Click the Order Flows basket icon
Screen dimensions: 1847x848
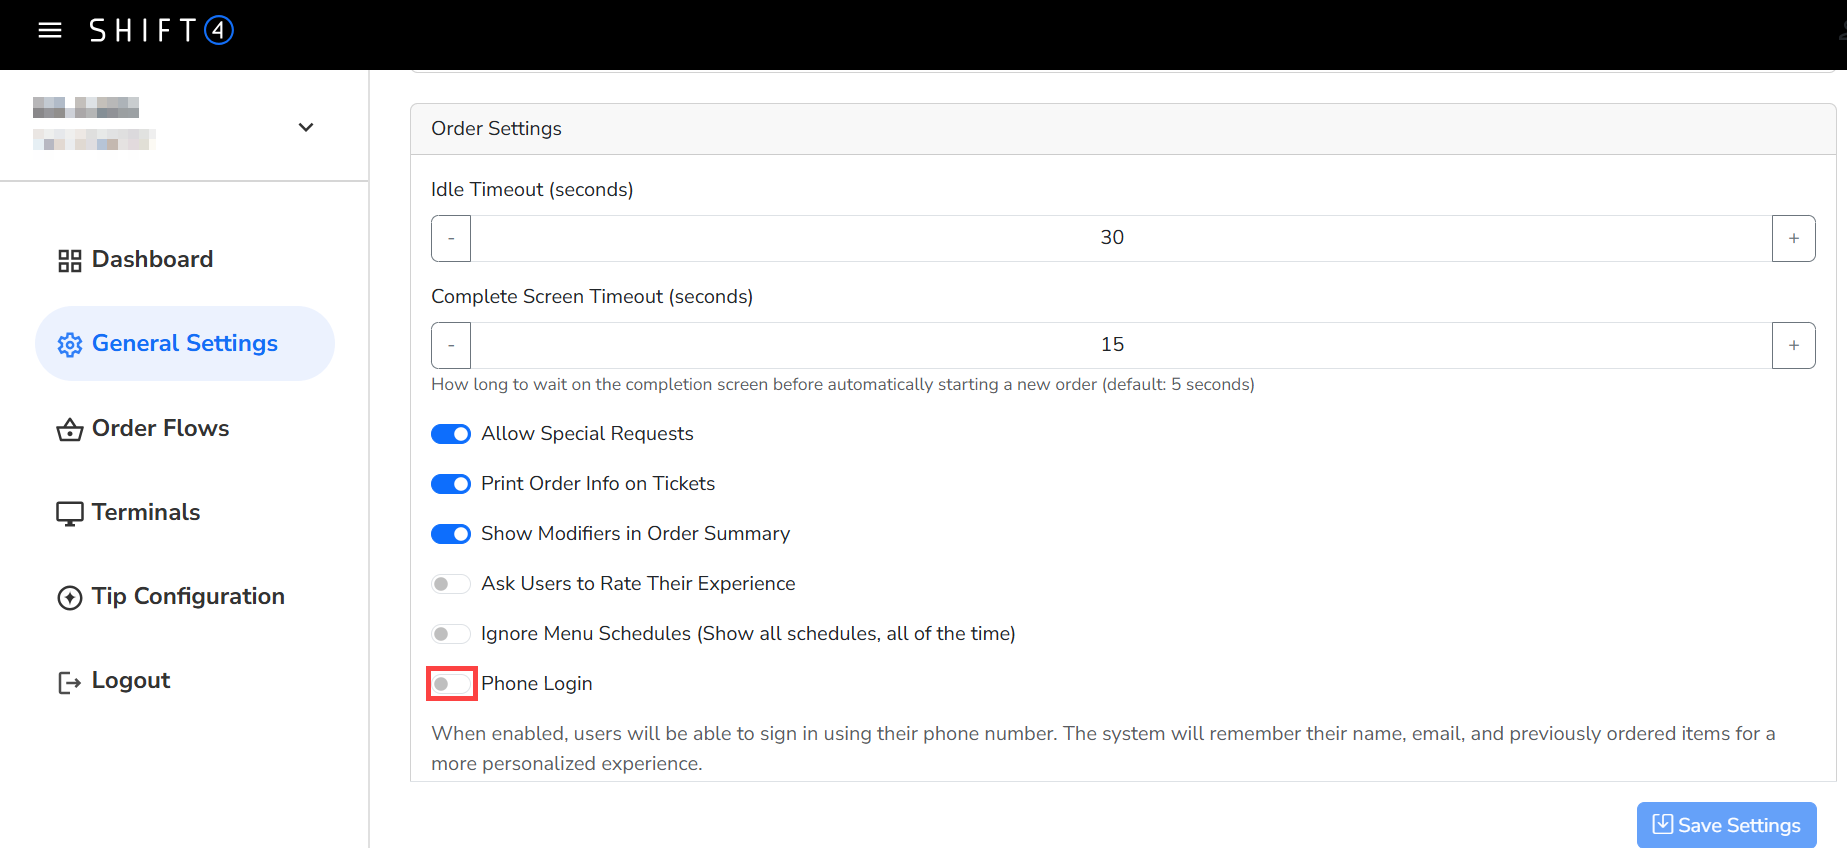(x=69, y=430)
